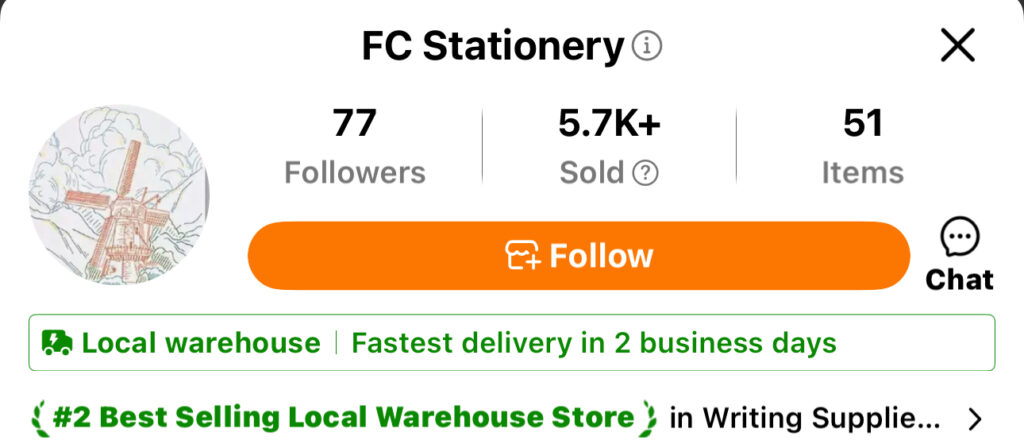Tap the green delivery truck icon
1024x444 pixels.
pyautogui.click(x=57, y=343)
